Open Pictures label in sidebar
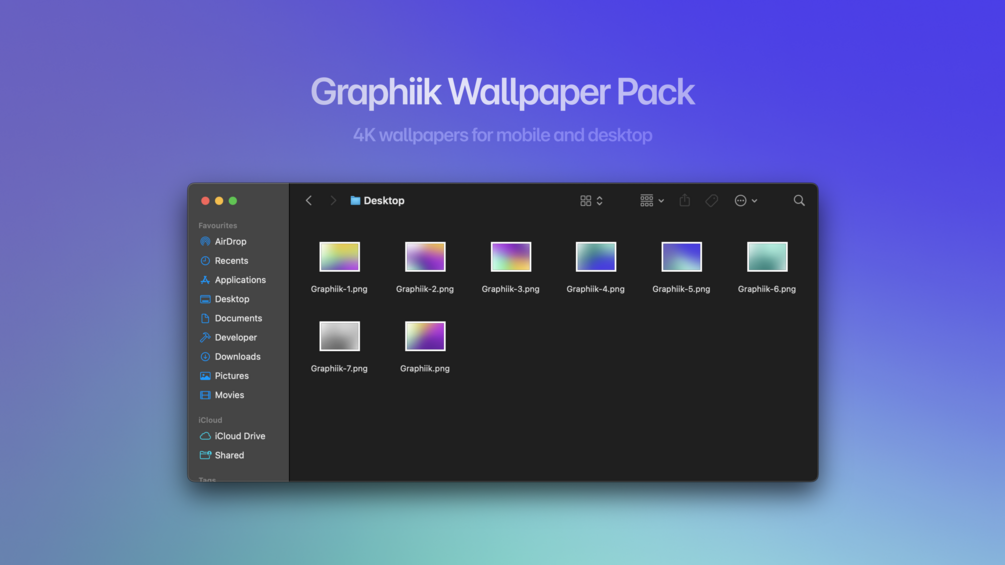The image size is (1005, 565). 232,376
